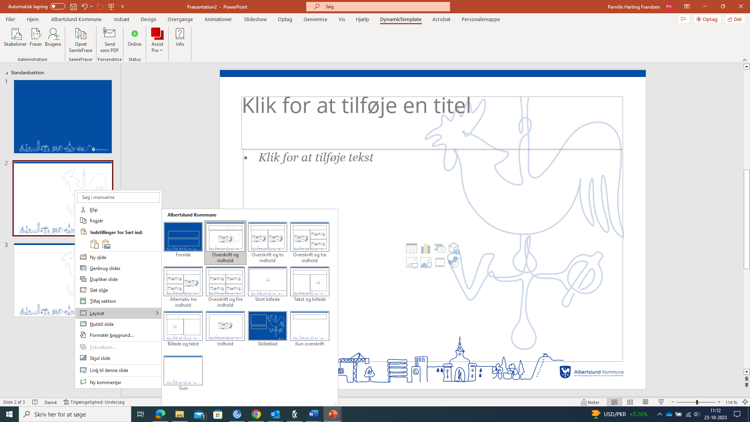The image size is (750, 422).
Task: Switch to the Indsæt tab
Action: pos(121,20)
